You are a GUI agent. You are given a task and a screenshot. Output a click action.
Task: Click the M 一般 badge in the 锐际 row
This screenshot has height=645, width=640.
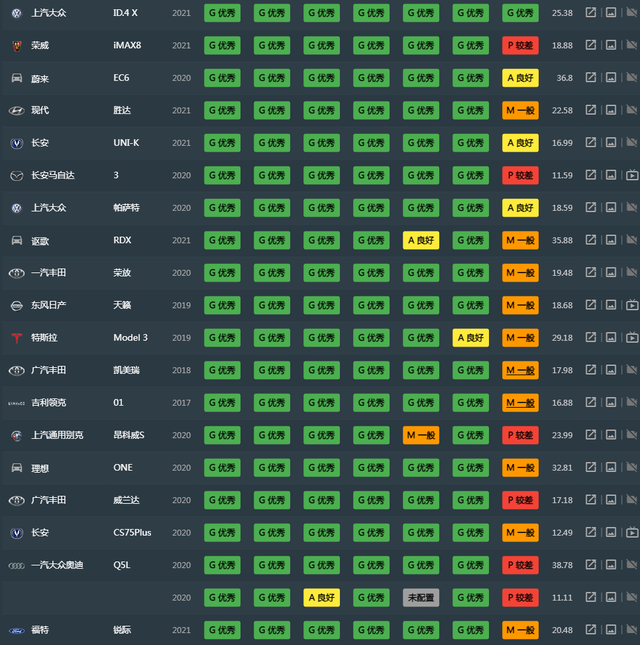coord(520,630)
